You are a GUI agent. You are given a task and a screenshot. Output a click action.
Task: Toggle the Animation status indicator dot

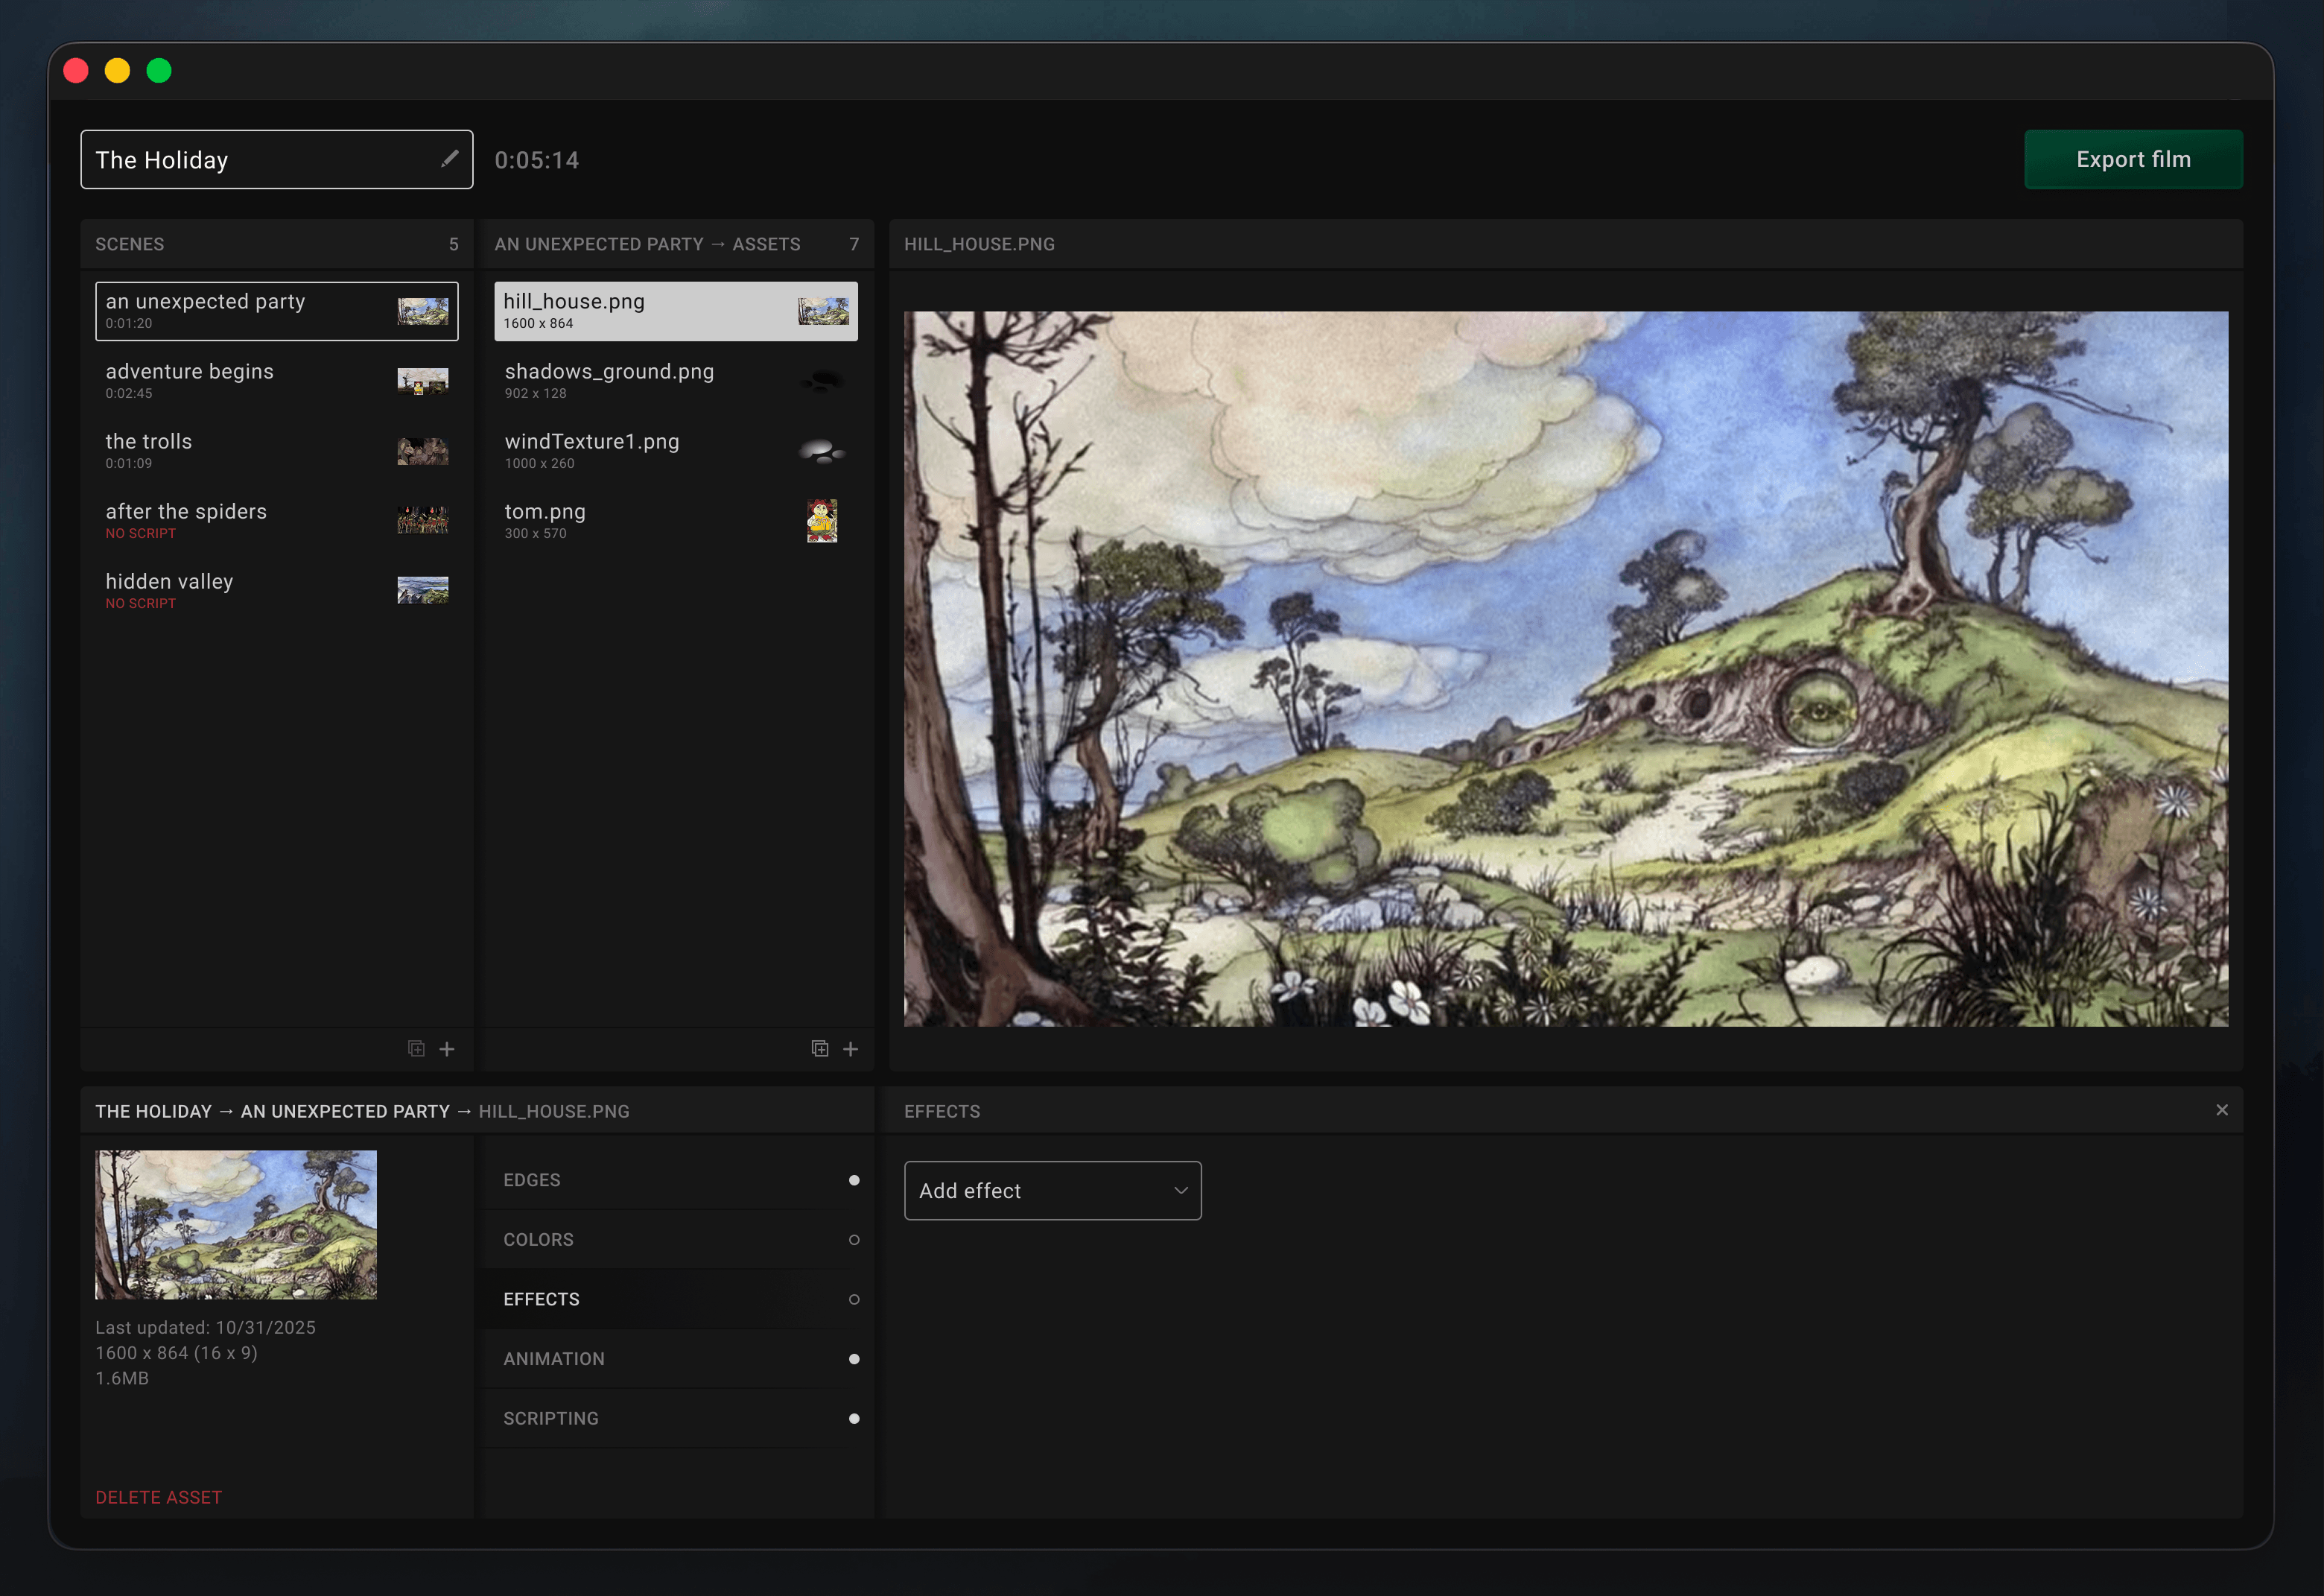[x=854, y=1358]
